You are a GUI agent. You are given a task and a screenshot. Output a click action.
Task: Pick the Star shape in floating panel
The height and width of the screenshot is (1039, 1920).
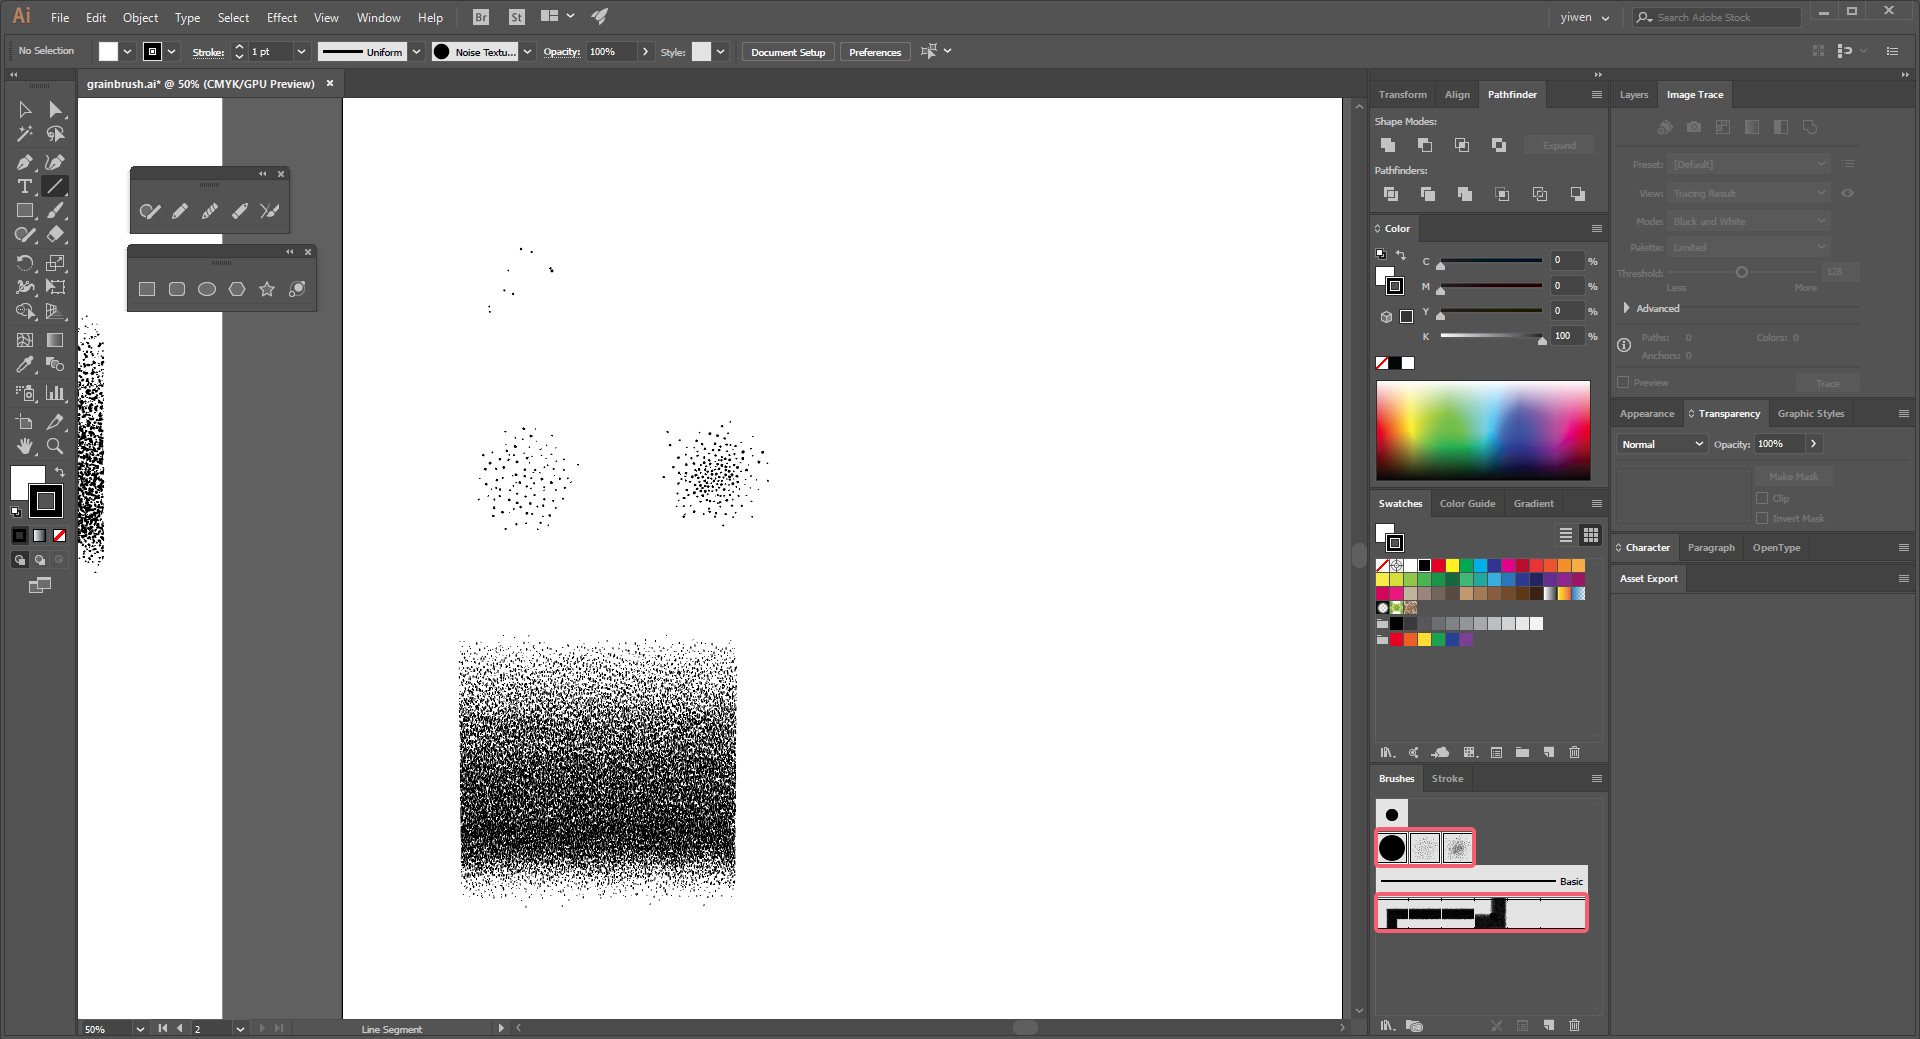point(267,289)
